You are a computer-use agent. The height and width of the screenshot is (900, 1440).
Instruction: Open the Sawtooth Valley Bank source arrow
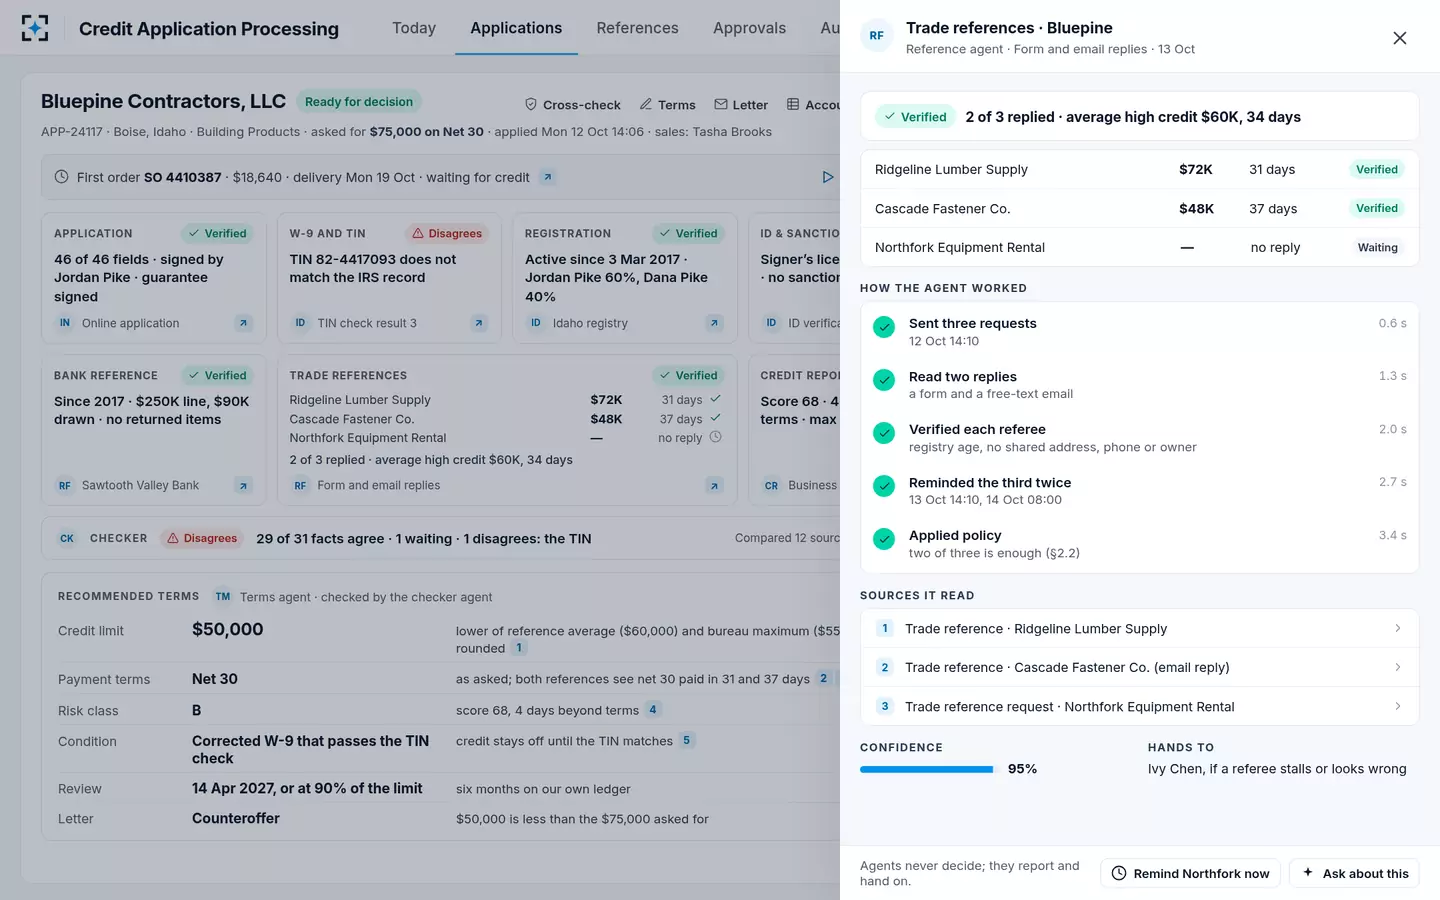tap(243, 485)
